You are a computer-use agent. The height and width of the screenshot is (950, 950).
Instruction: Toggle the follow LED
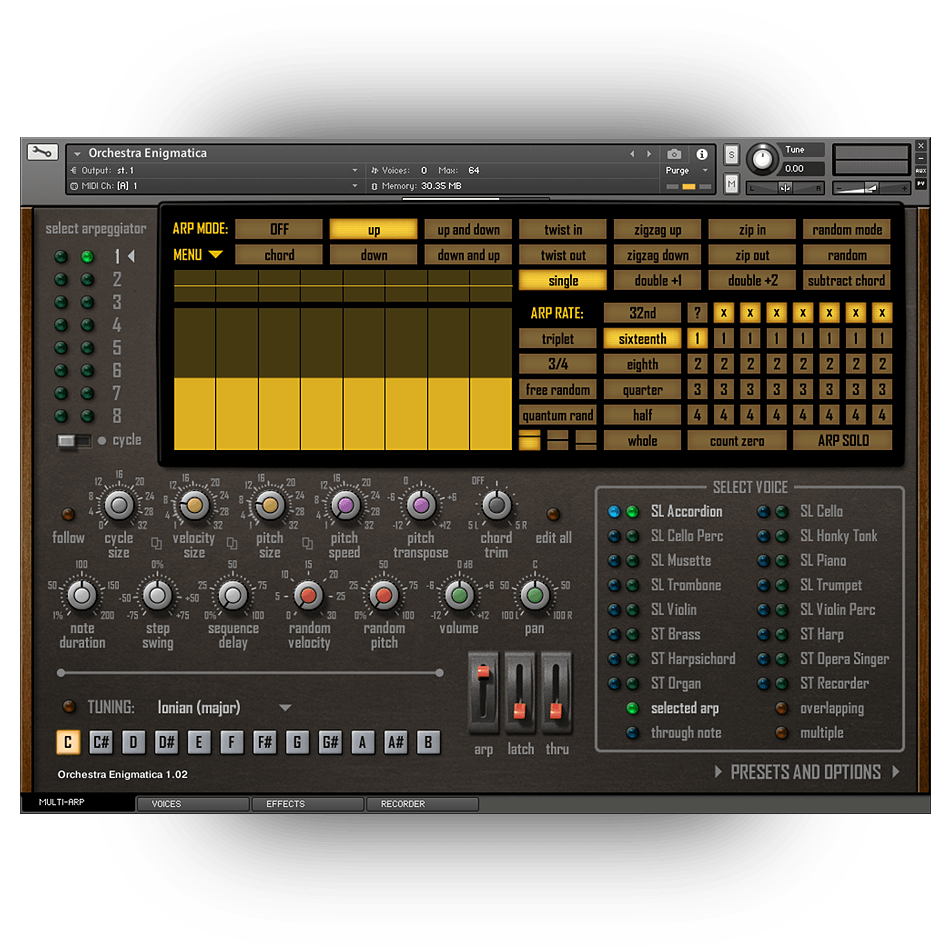click(68, 514)
